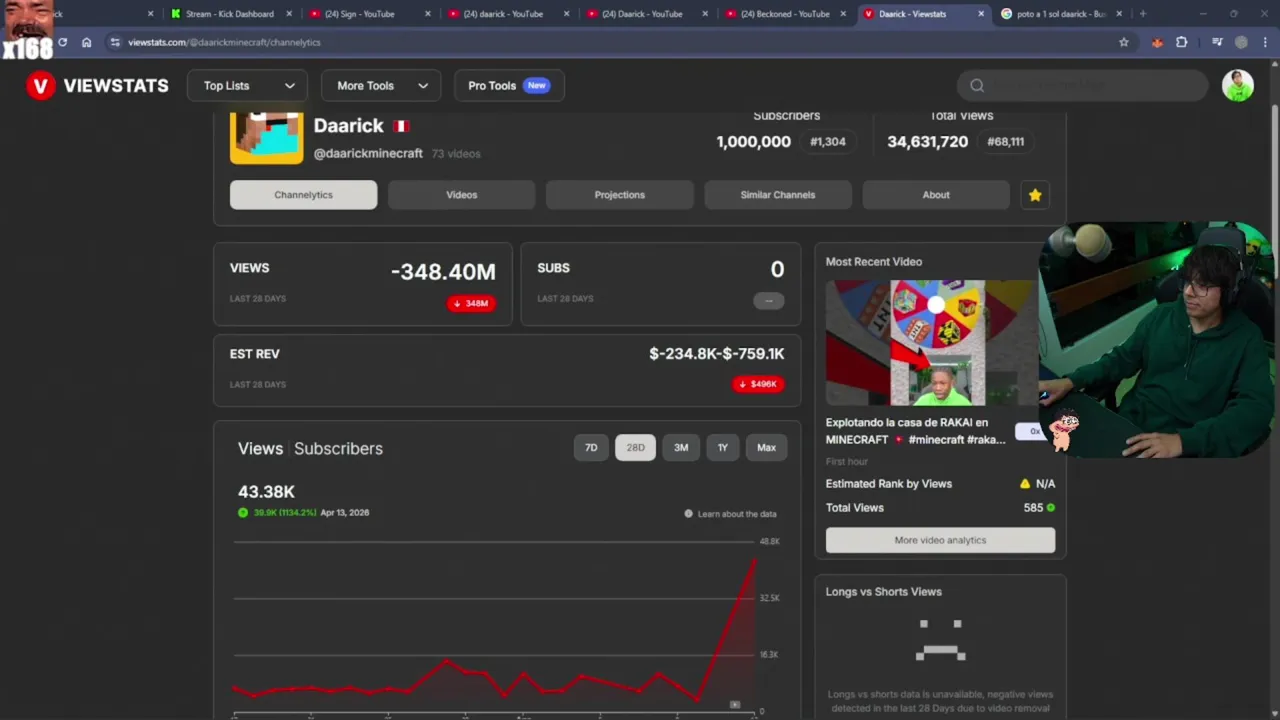Click the info icon beside Learn about the data
The image size is (1280, 720).
pyautogui.click(x=688, y=514)
